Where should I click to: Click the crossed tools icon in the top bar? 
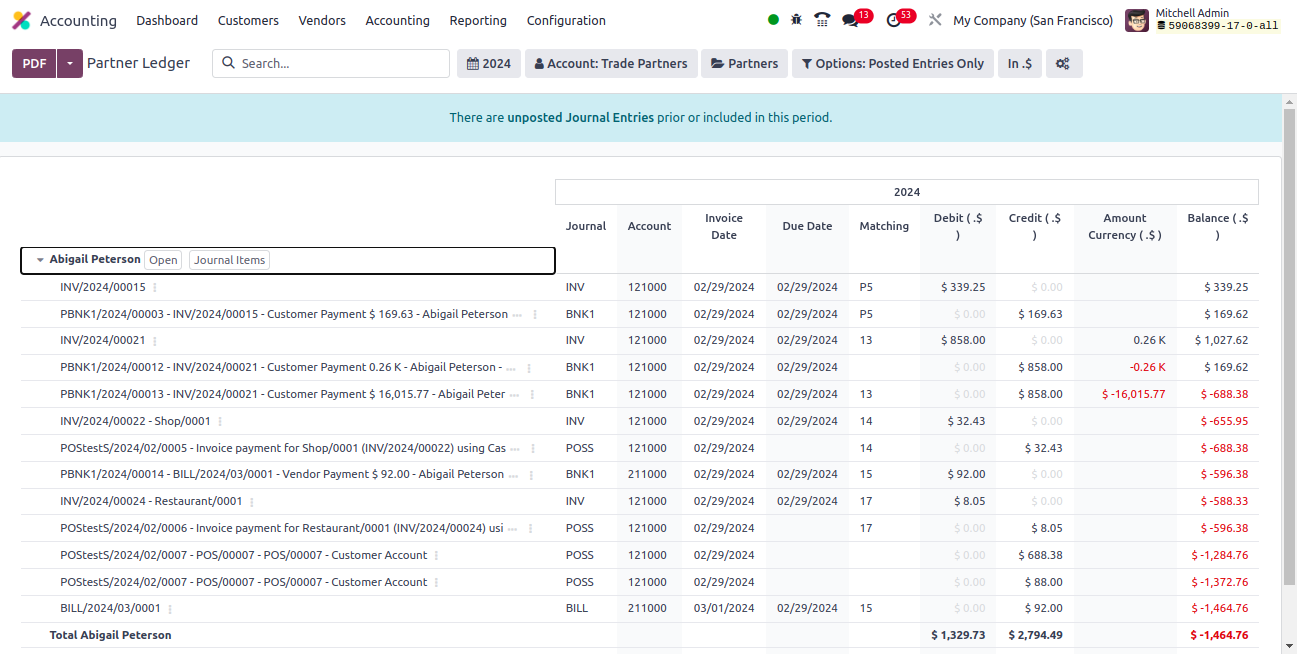(935, 20)
